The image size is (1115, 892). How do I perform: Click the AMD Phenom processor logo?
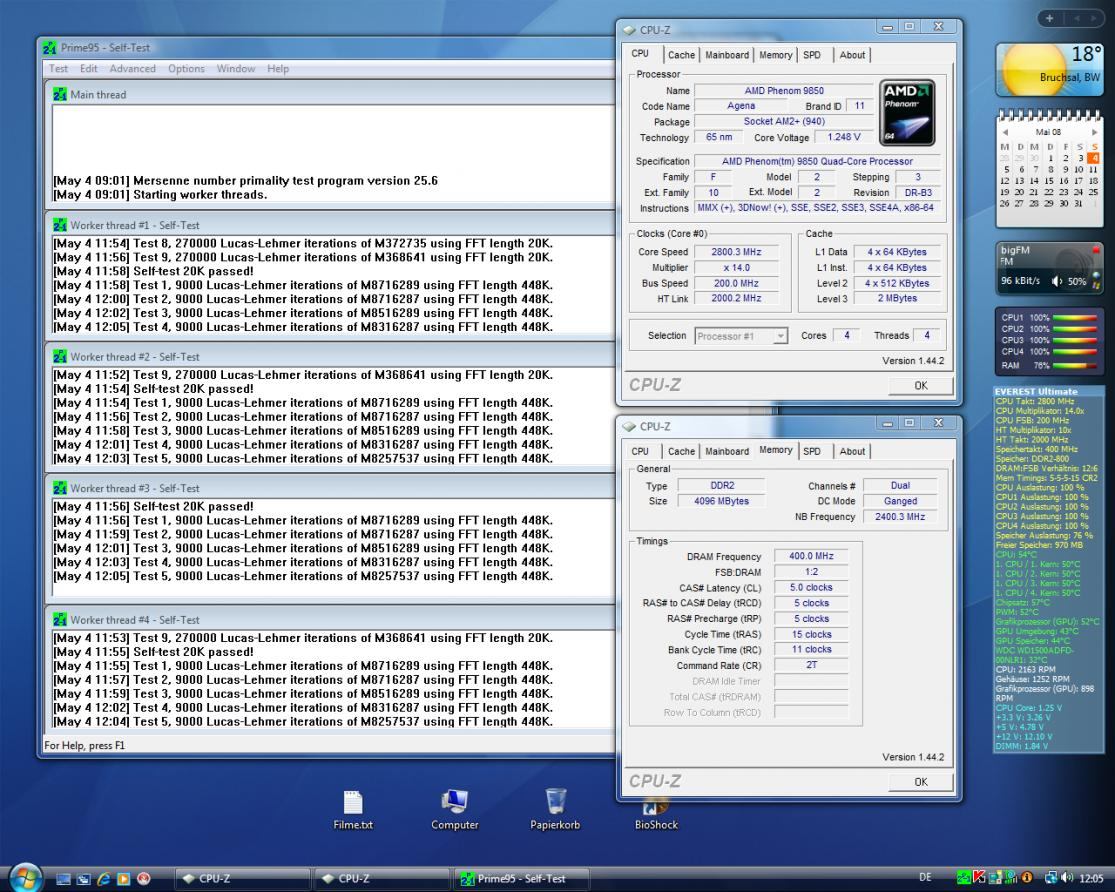click(x=907, y=113)
